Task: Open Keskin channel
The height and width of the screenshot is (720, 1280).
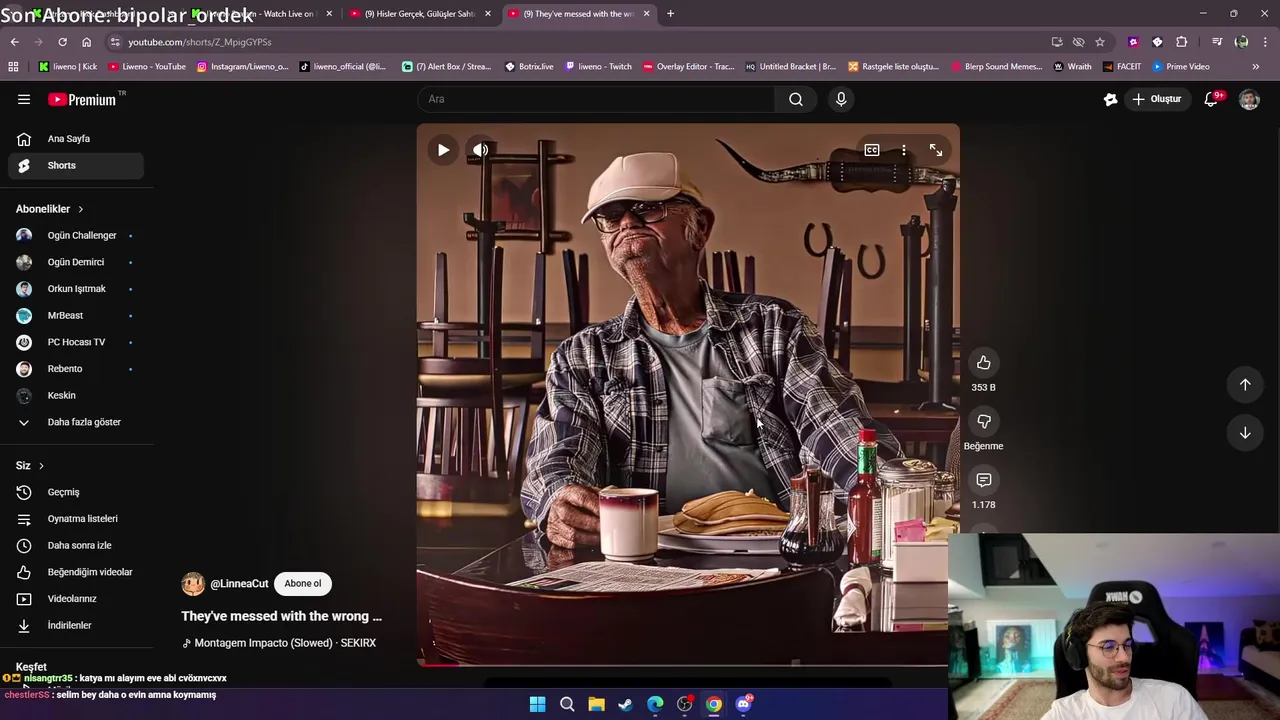Action: pyautogui.click(x=76, y=395)
